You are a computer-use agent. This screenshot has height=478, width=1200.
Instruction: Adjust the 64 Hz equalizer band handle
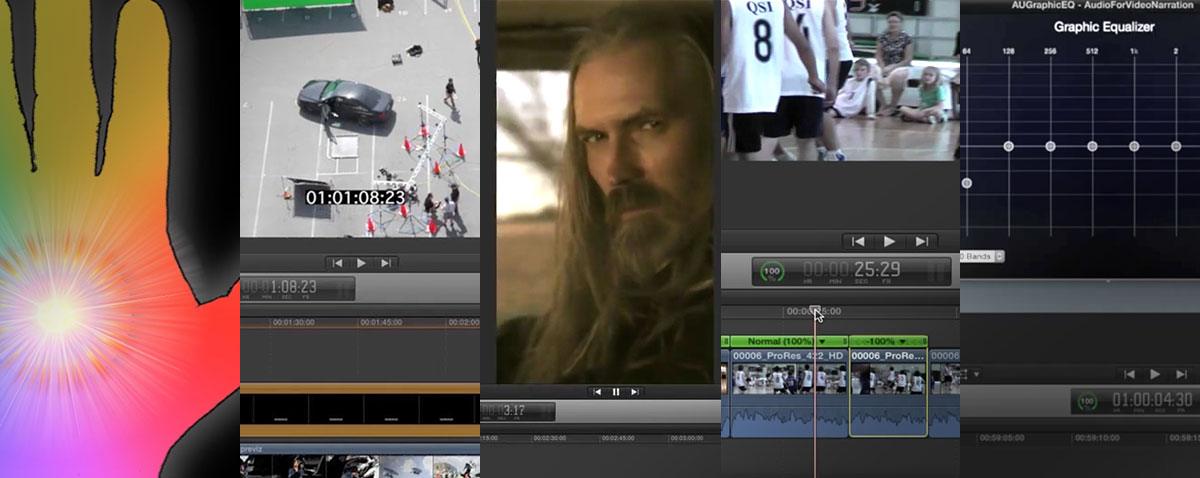tap(966, 183)
